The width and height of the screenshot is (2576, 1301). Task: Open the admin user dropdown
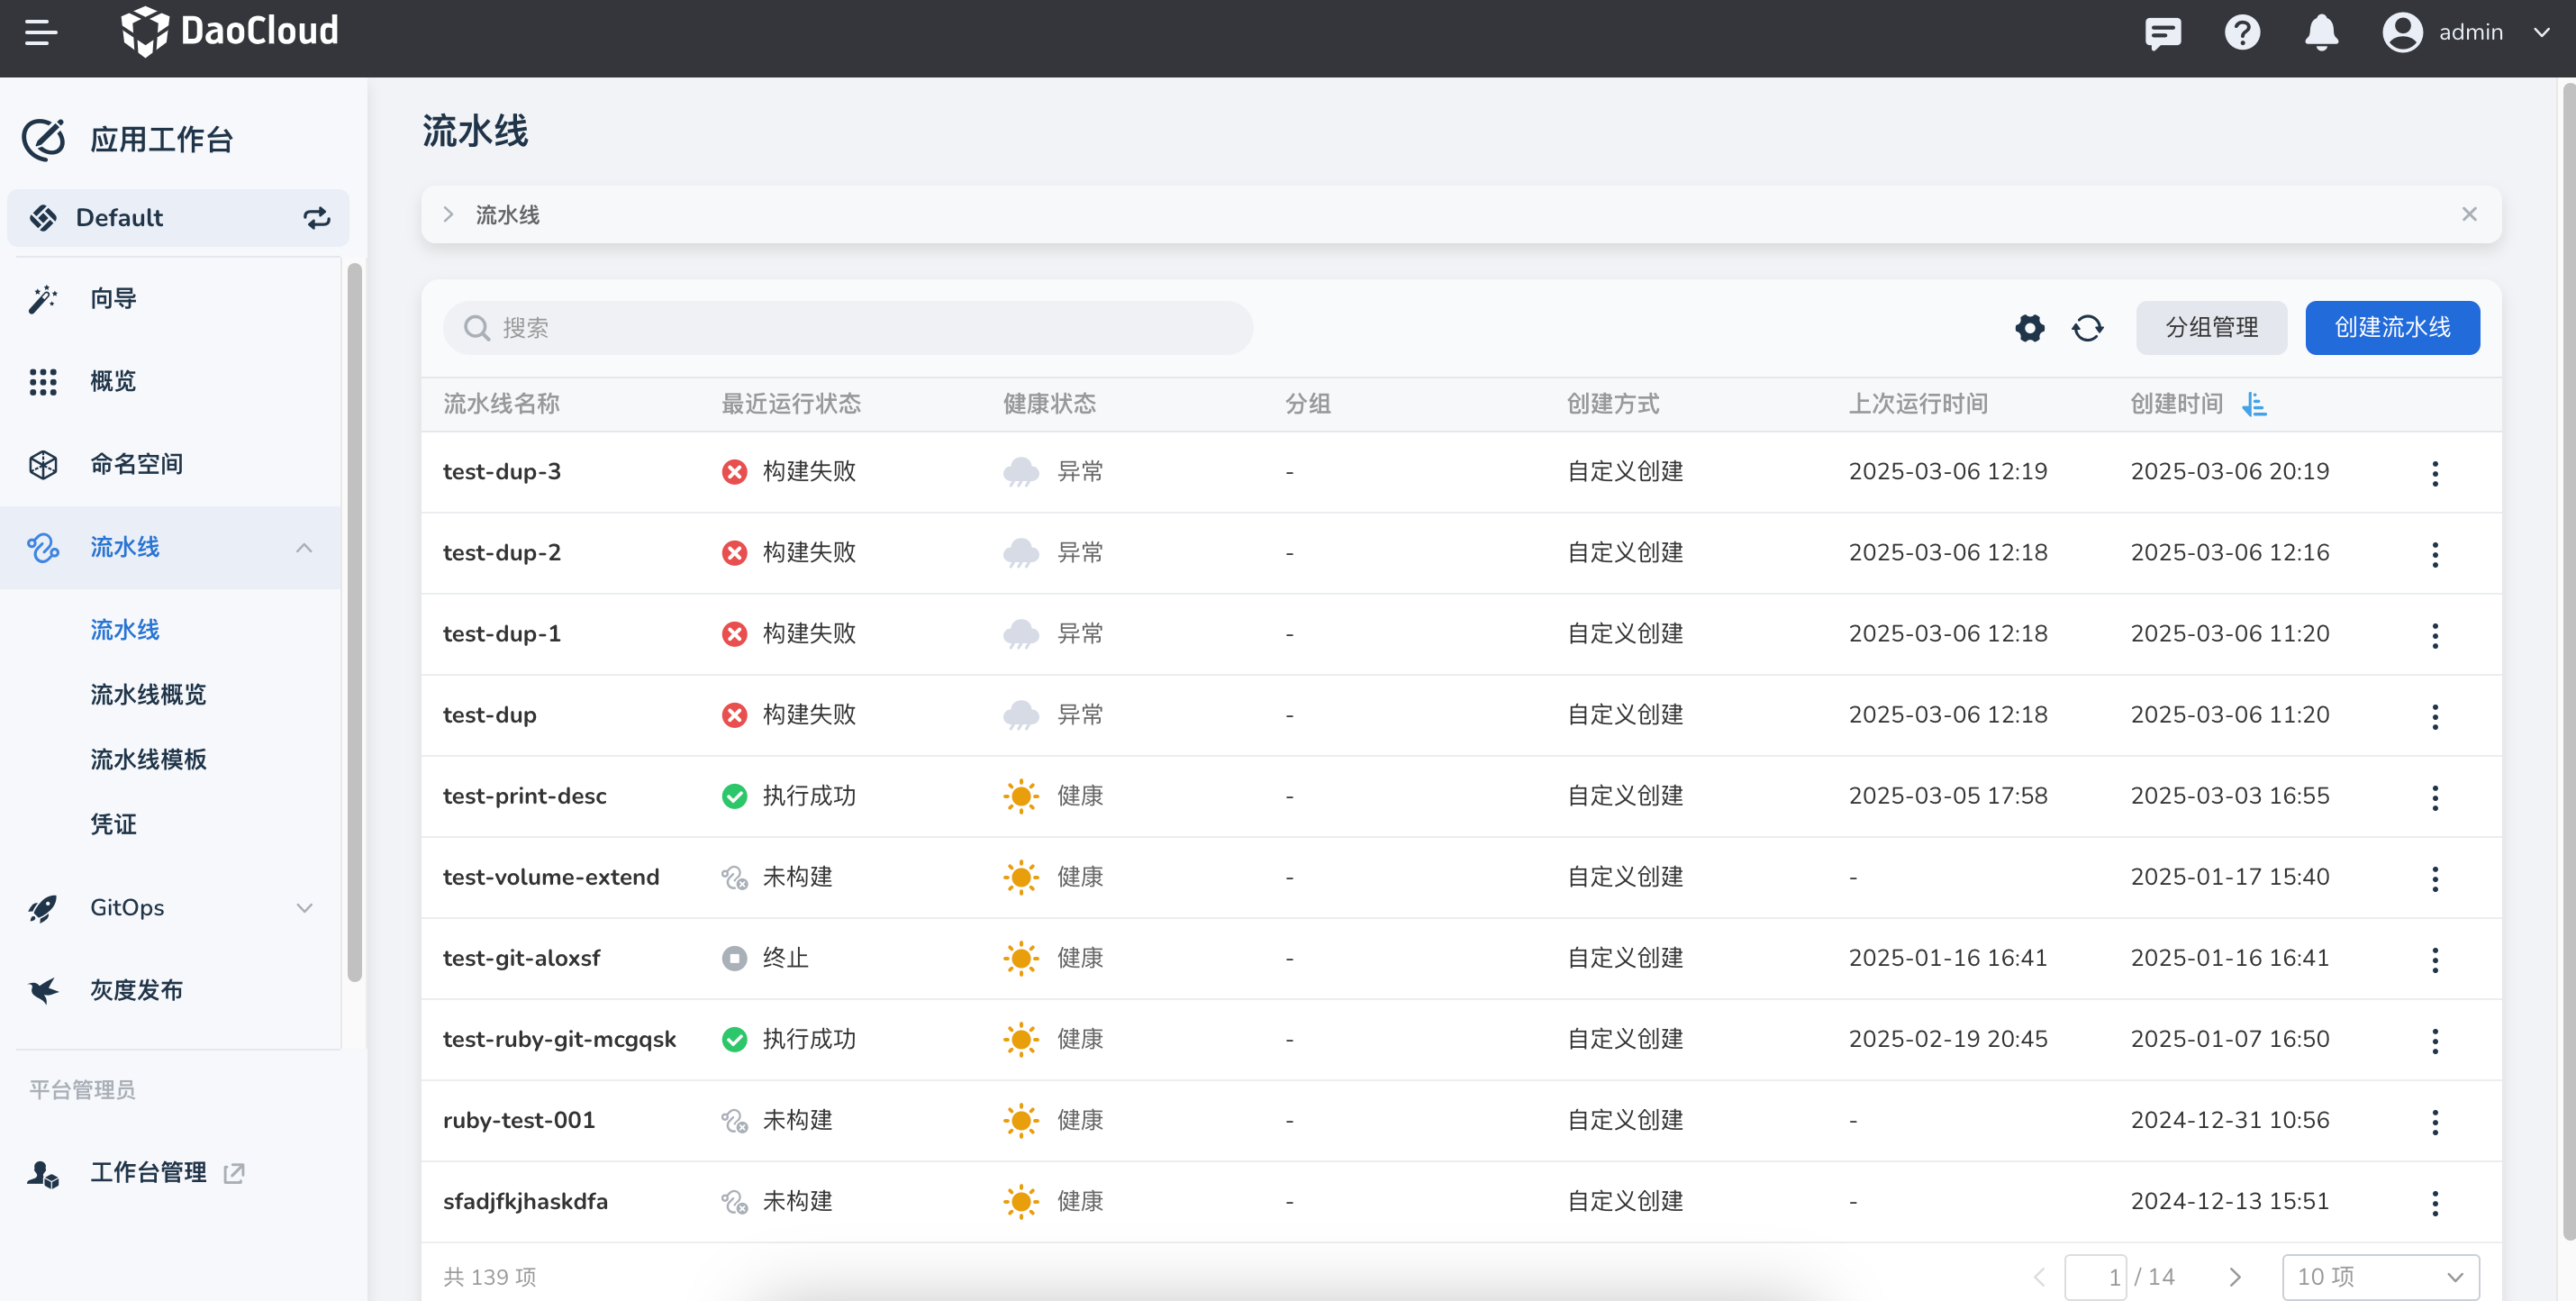2469,33
